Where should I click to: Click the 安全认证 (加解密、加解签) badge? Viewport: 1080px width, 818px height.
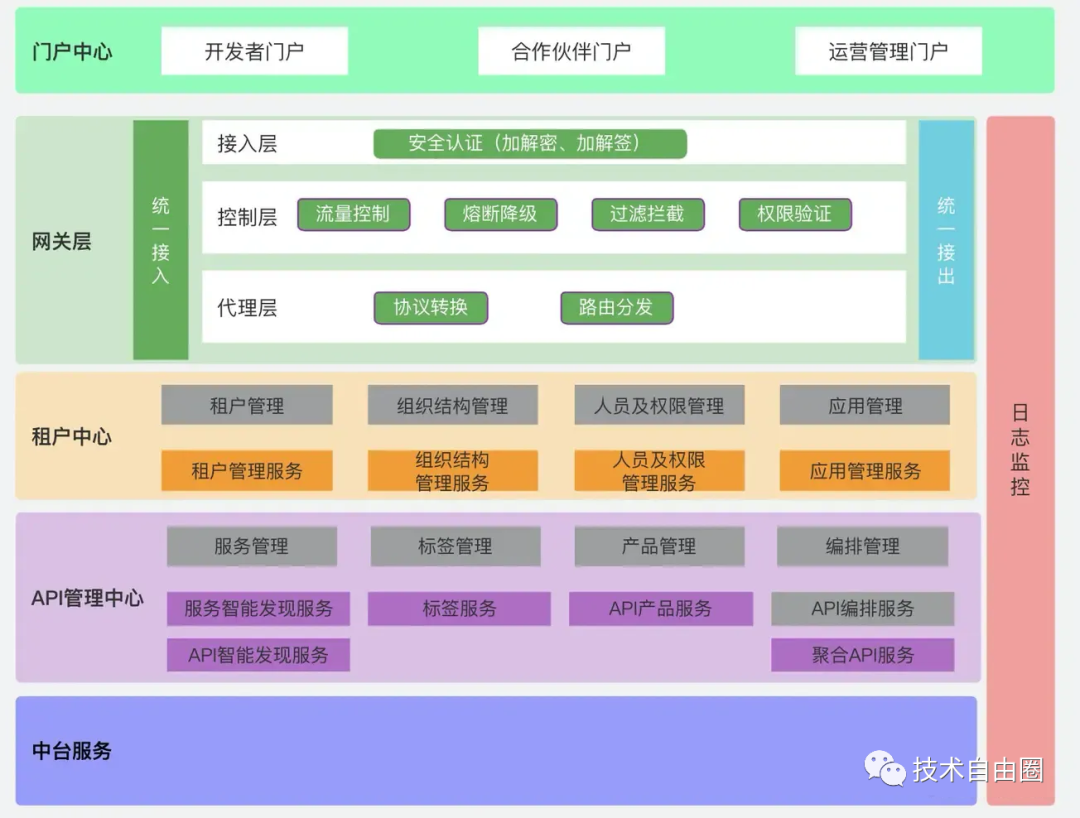(x=530, y=143)
